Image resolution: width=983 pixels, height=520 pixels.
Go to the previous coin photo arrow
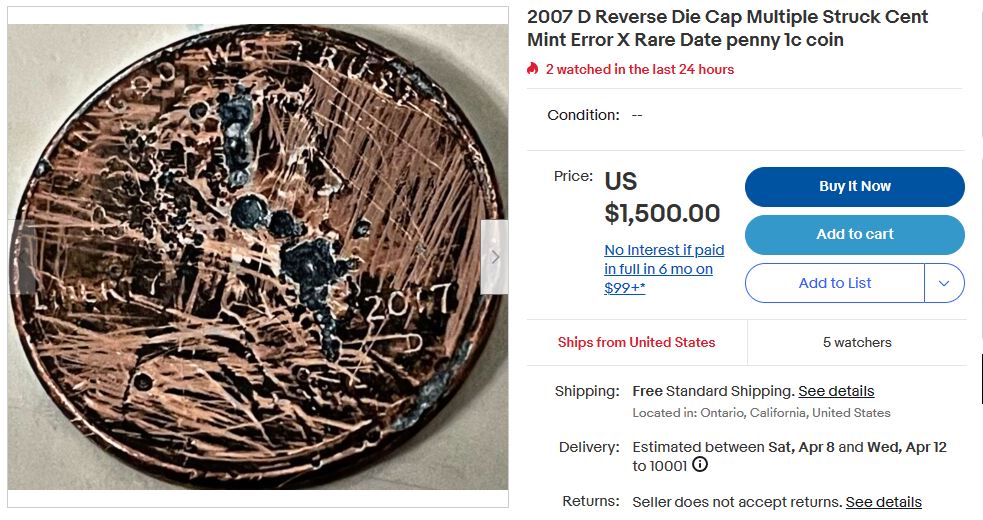tap(21, 257)
